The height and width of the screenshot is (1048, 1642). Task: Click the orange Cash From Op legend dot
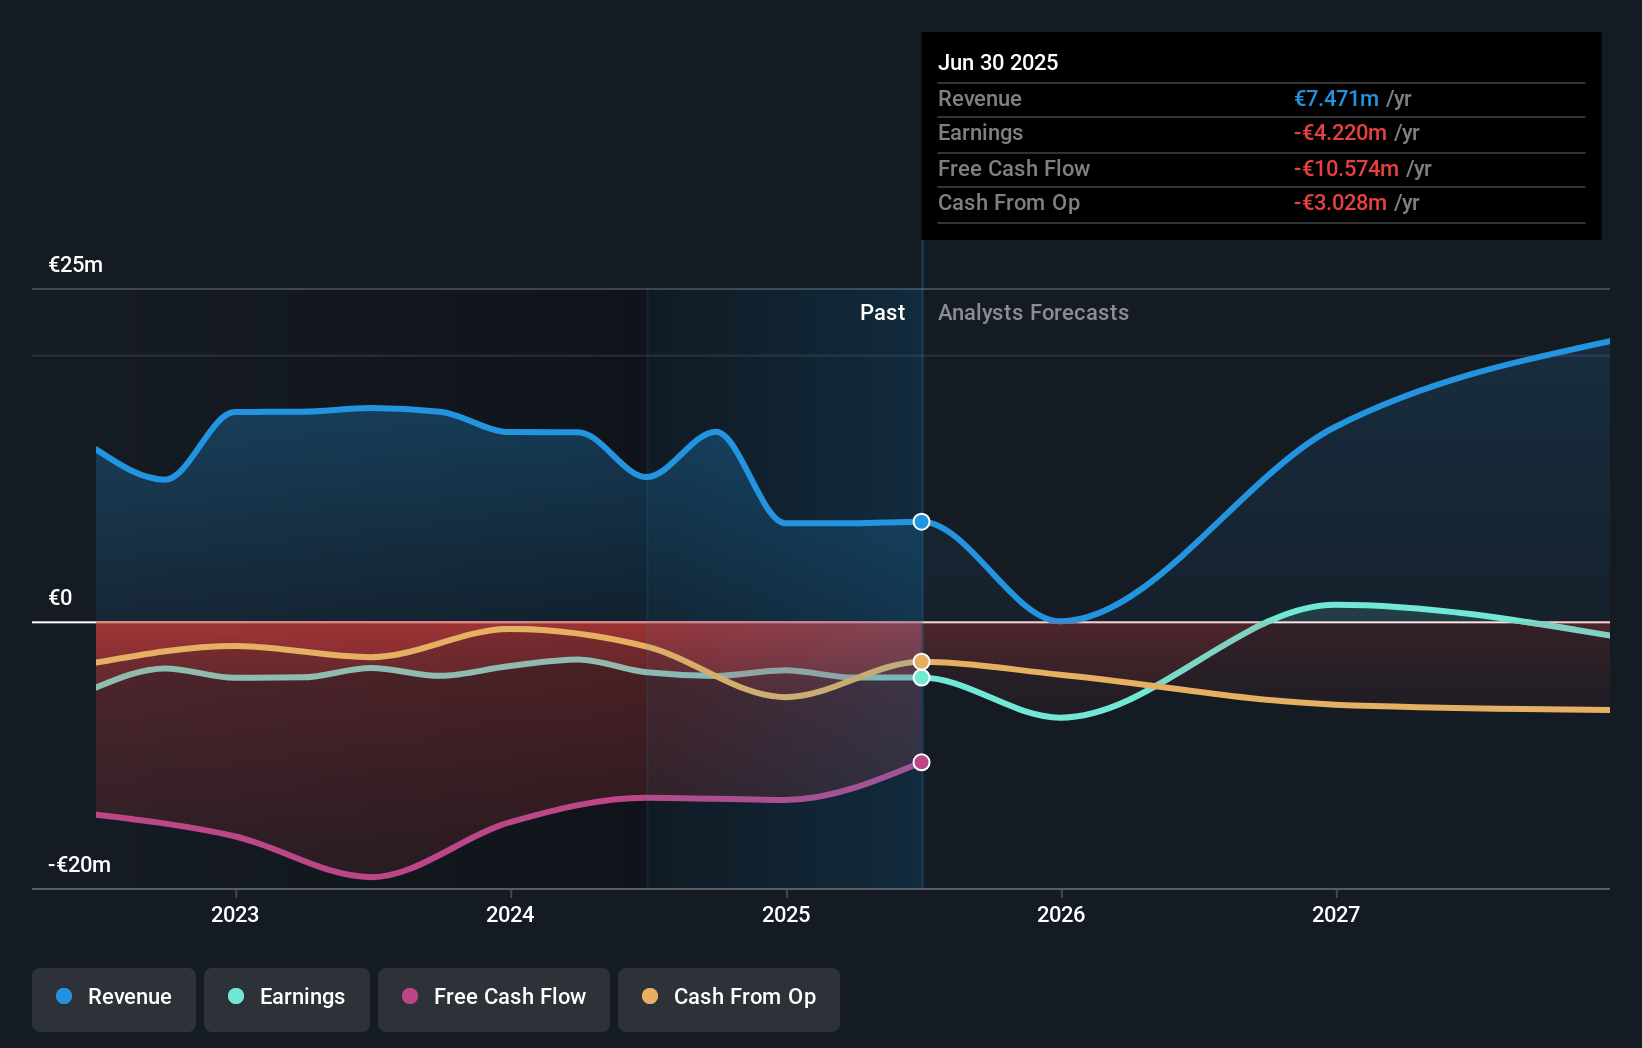tap(650, 996)
